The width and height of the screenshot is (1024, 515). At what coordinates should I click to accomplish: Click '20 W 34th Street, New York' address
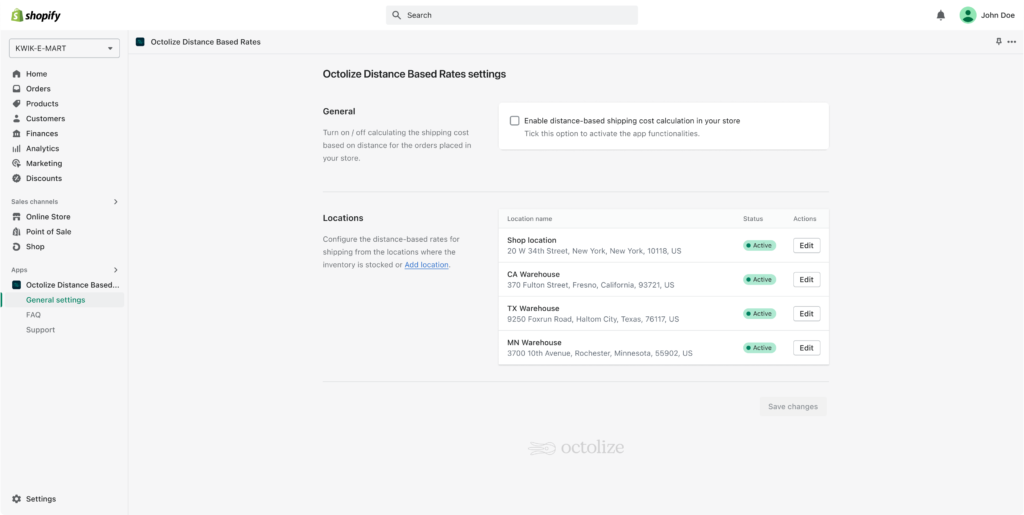594,251
